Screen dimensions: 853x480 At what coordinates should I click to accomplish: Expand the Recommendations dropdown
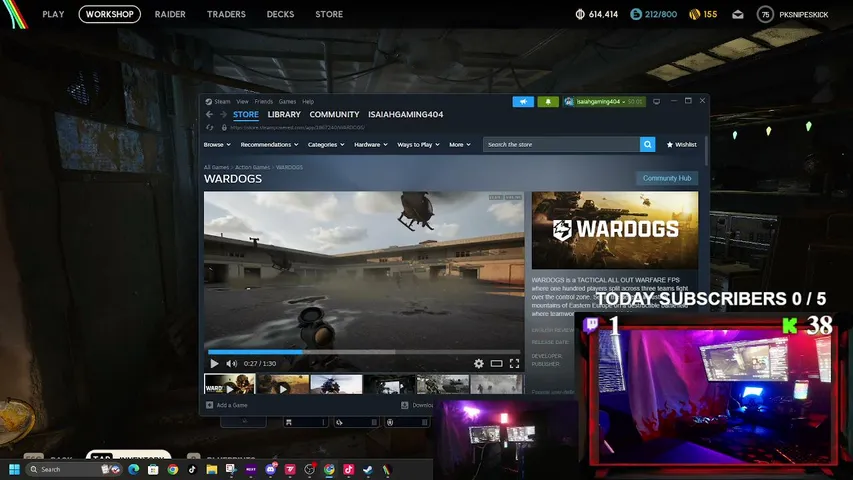pos(269,144)
